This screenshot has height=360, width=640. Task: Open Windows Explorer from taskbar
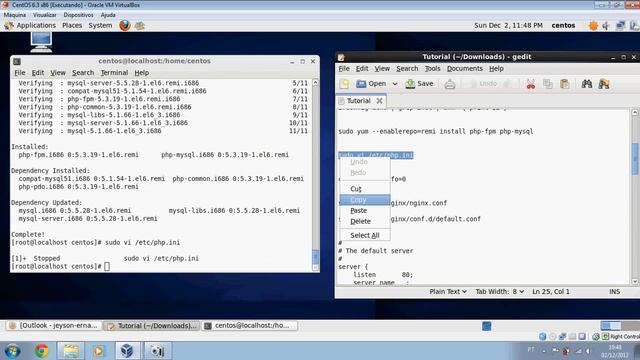(x=71, y=351)
